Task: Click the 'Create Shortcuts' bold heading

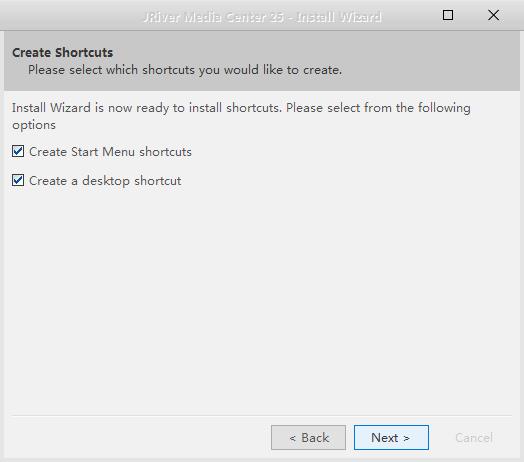Action: pos(62,53)
